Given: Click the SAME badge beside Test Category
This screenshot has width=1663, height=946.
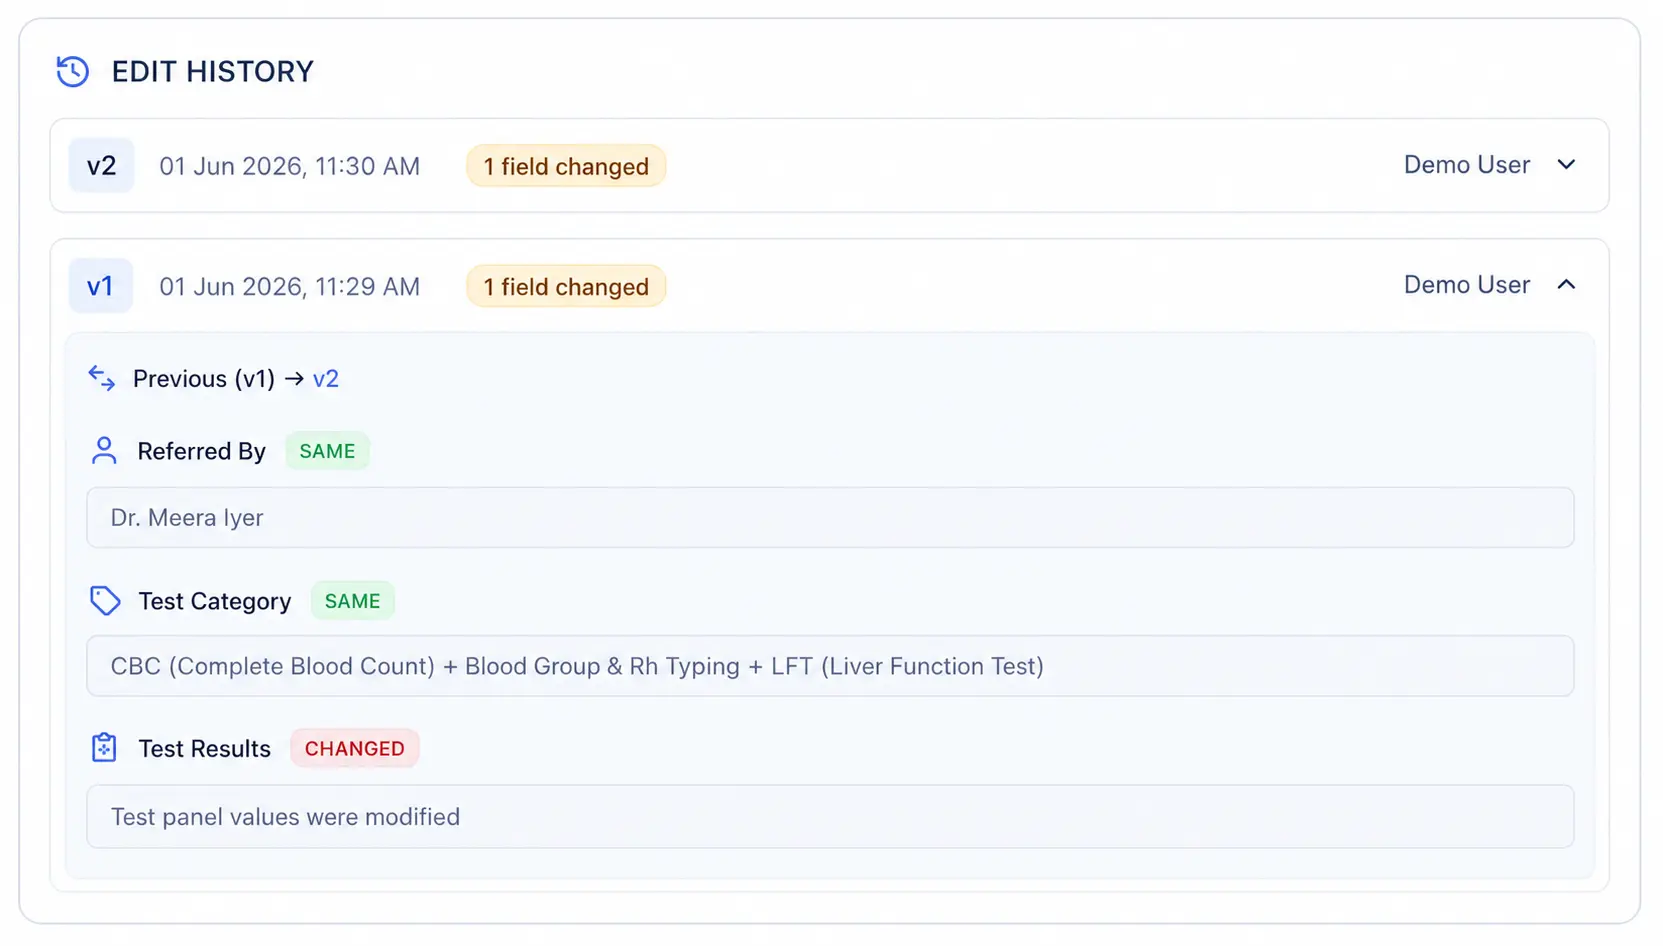Looking at the screenshot, I should point(352,601).
